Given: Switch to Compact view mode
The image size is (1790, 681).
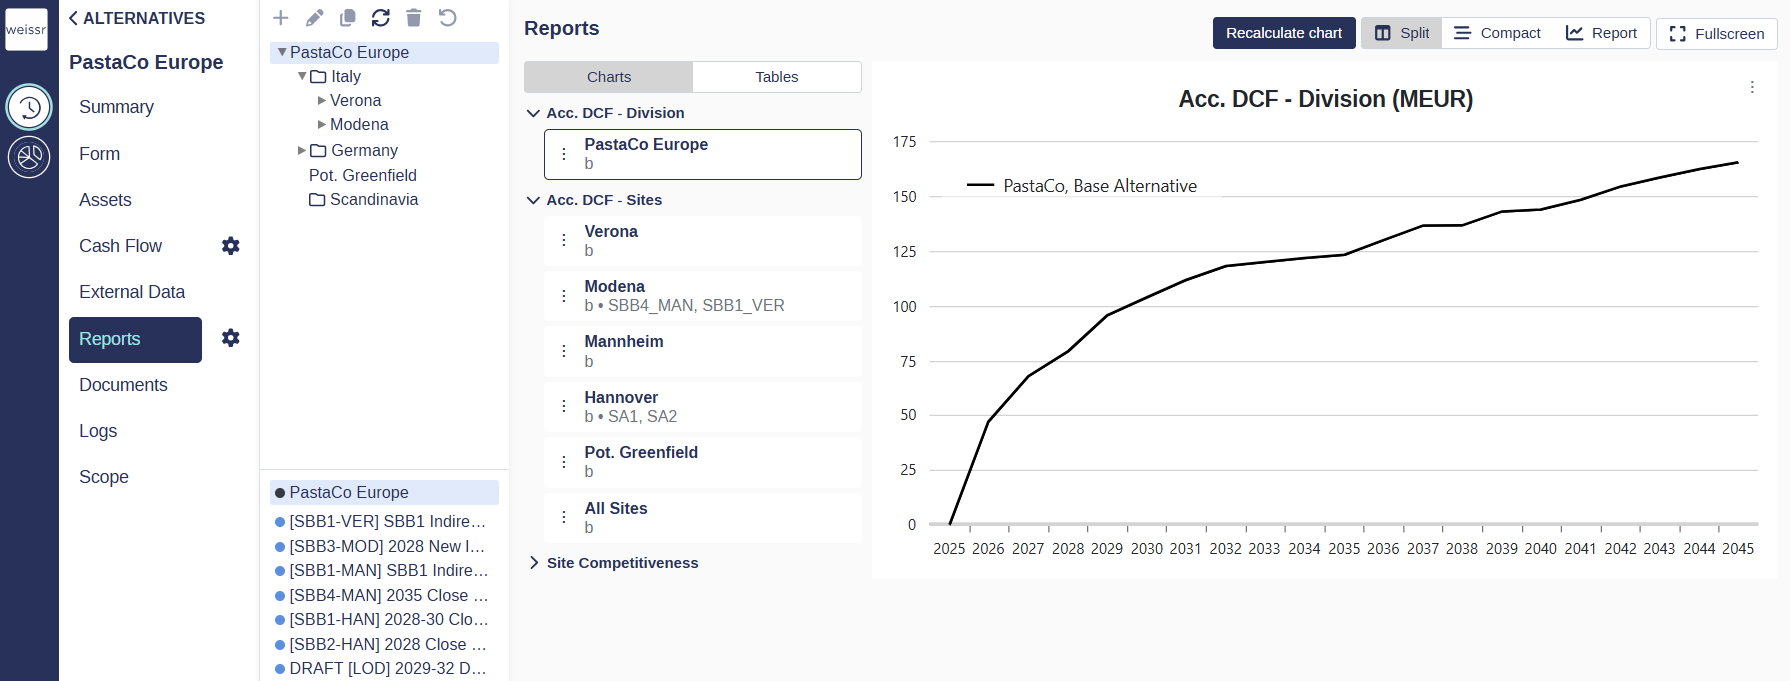Looking at the screenshot, I should (x=1497, y=33).
